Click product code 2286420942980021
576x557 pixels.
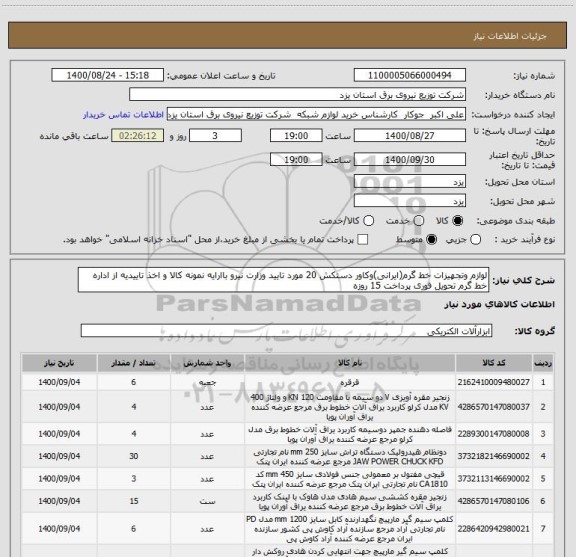click(x=494, y=529)
